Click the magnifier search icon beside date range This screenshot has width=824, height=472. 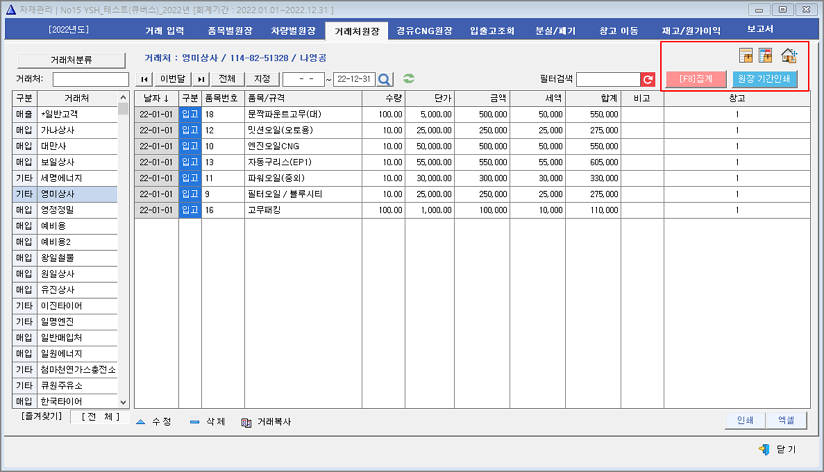384,79
